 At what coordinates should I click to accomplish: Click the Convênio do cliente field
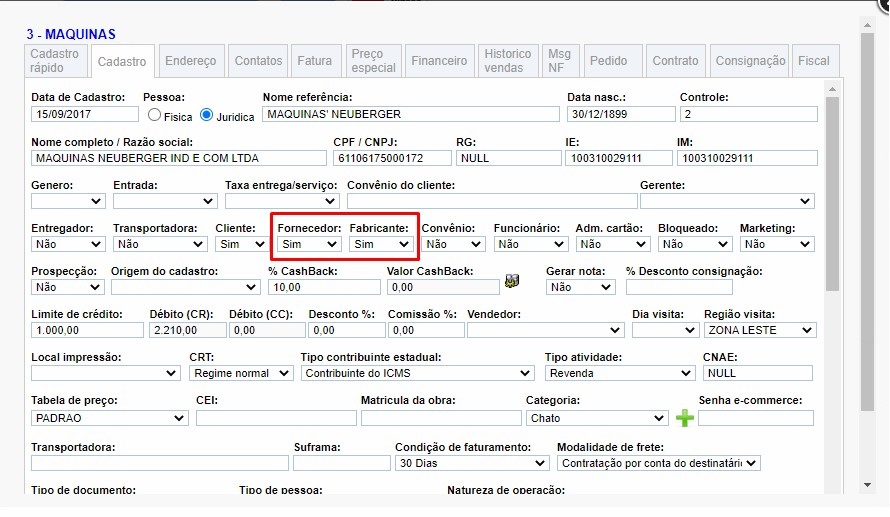tap(492, 201)
